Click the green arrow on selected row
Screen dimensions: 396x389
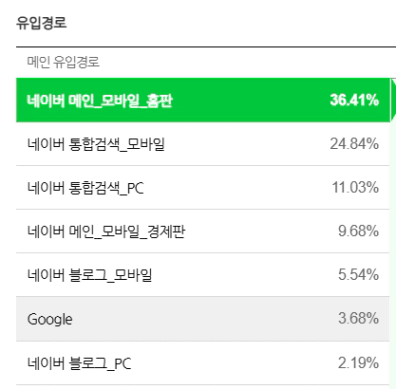[x=393, y=100]
